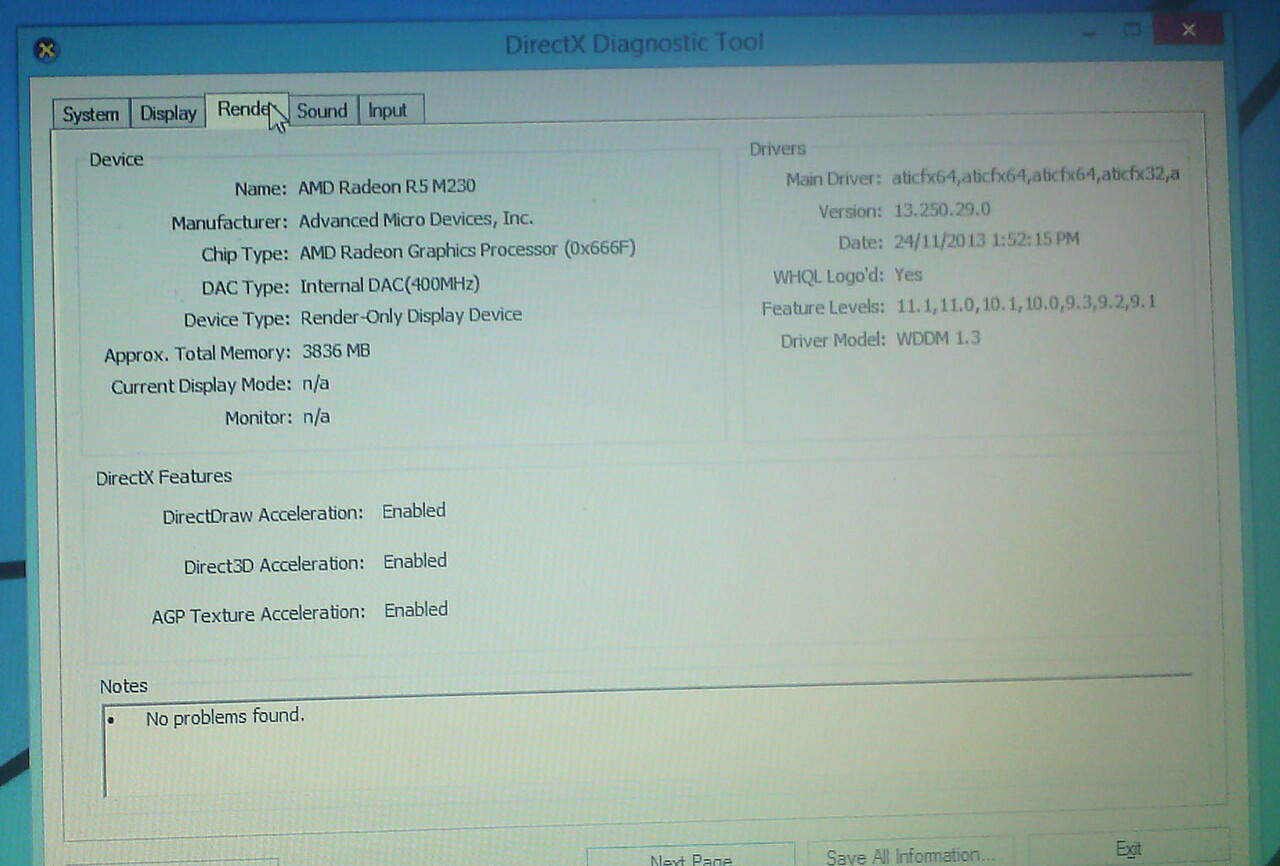Click Render-Only Display Device value
The width and height of the screenshot is (1280, 866).
pos(411,316)
